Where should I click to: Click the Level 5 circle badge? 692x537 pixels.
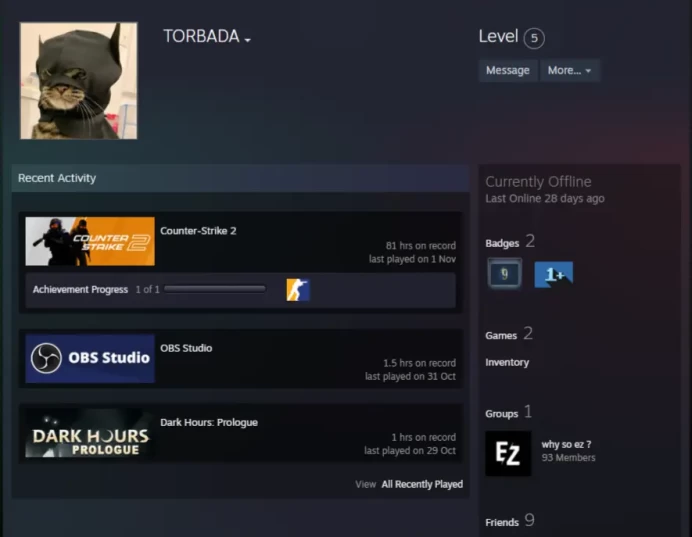click(x=534, y=38)
